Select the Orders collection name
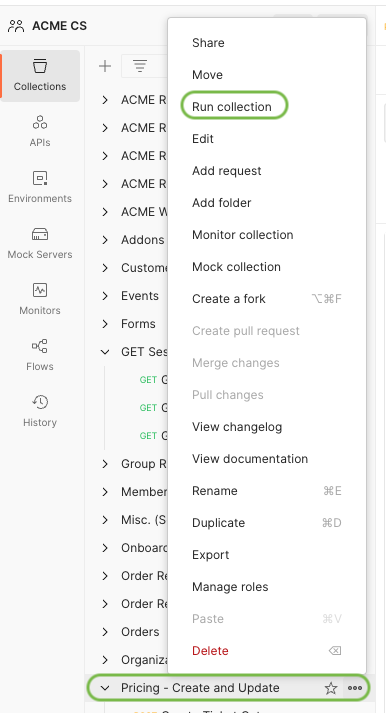The width and height of the screenshot is (386, 713). 140,632
